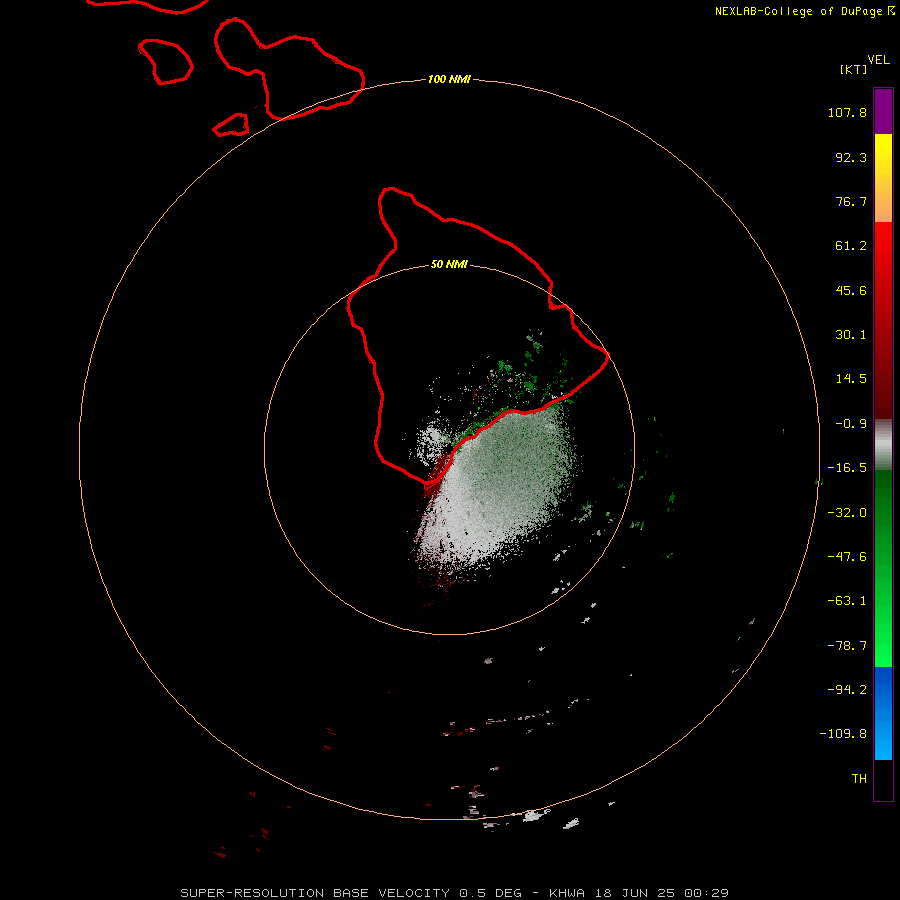Screen dimensions: 900x900
Task: Click the -94.2 legend value
Action: [847, 690]
